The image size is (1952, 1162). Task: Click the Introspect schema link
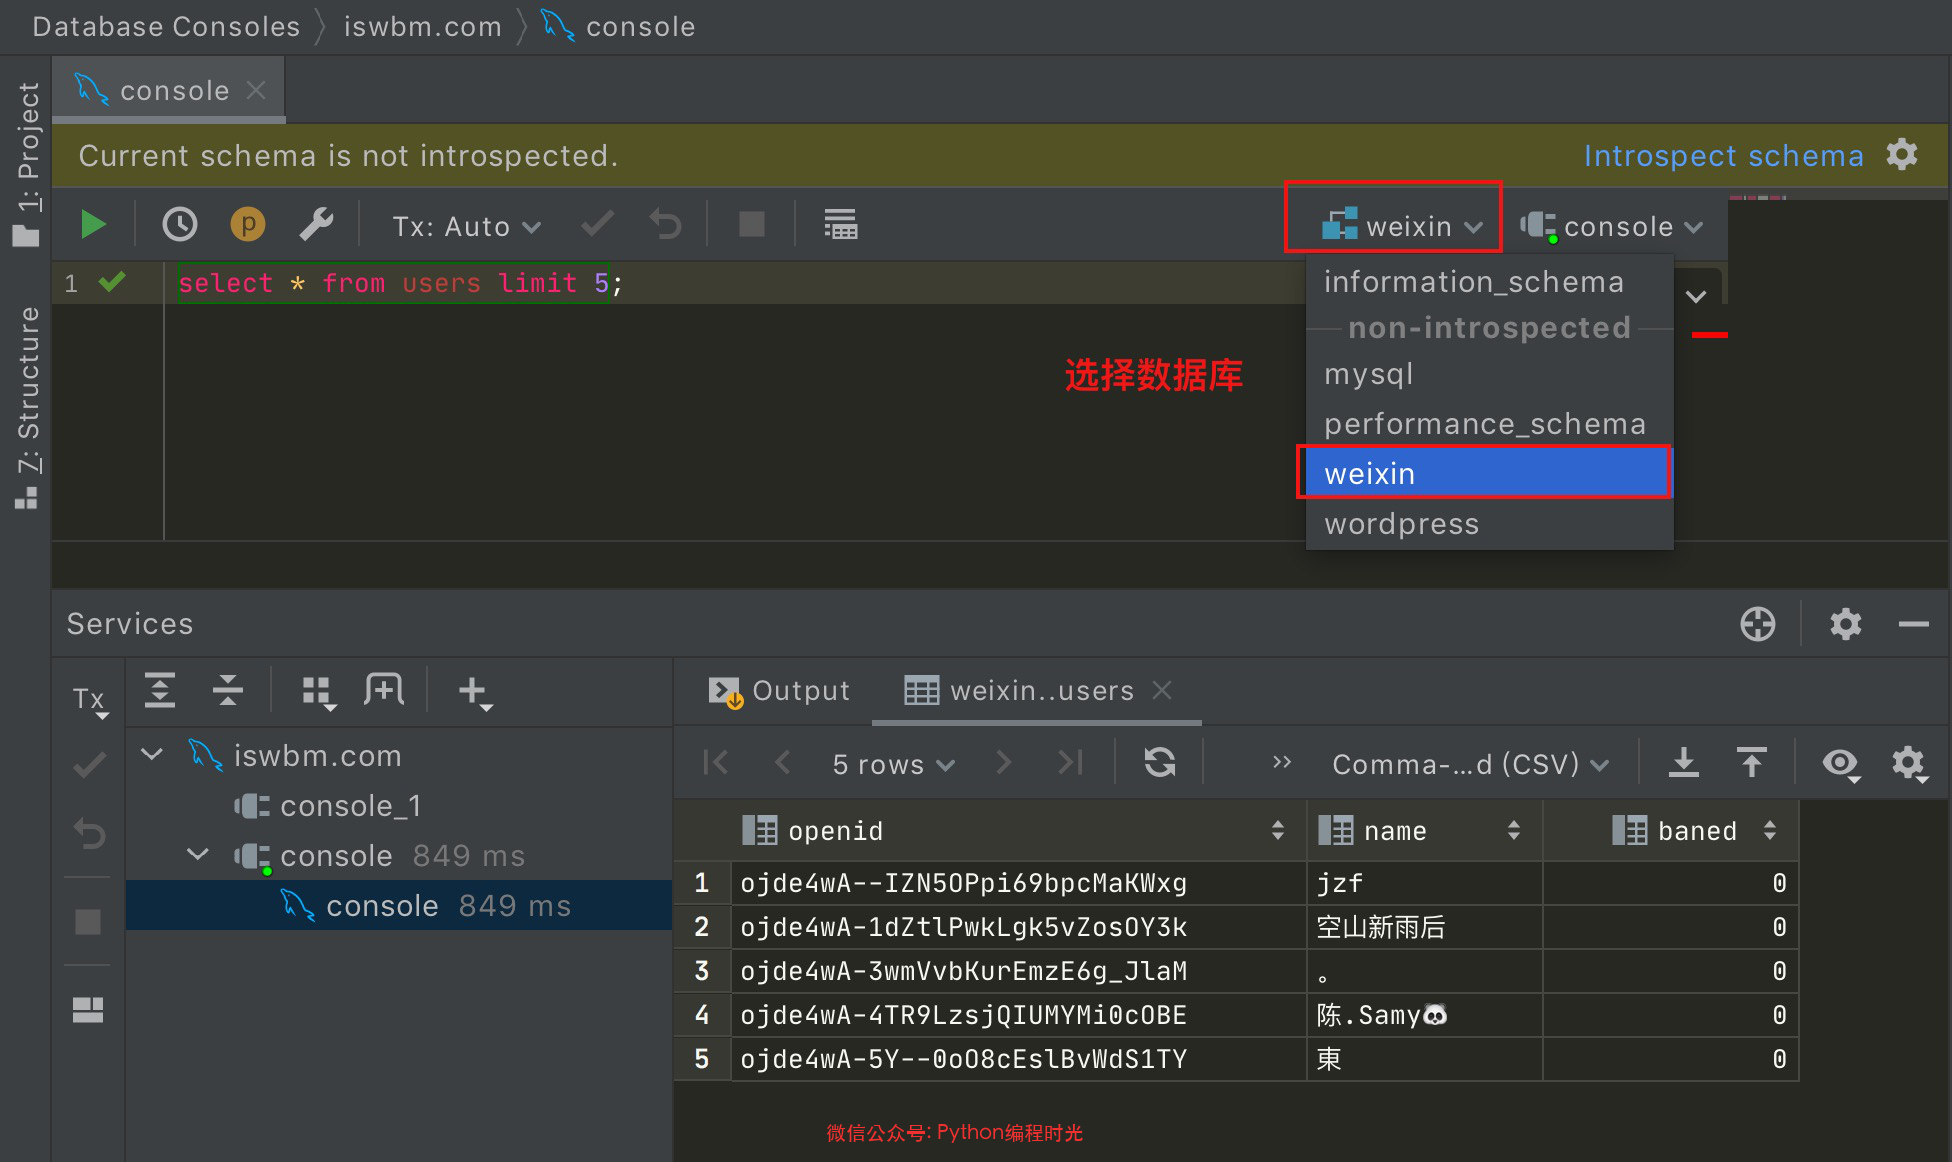[1723, 156]
